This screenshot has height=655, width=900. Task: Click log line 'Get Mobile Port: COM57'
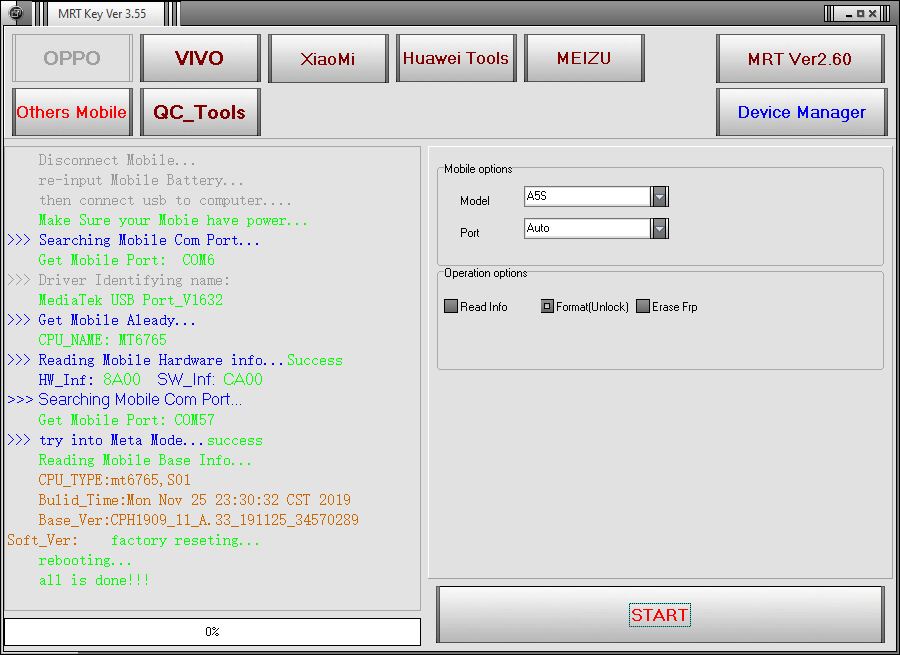click(x=126, y=420)
